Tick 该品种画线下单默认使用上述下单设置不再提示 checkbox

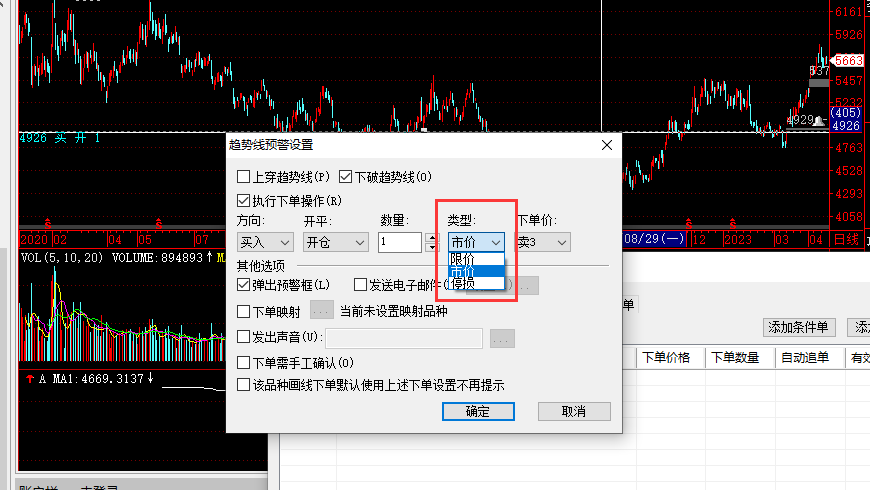tap(243, 385)
